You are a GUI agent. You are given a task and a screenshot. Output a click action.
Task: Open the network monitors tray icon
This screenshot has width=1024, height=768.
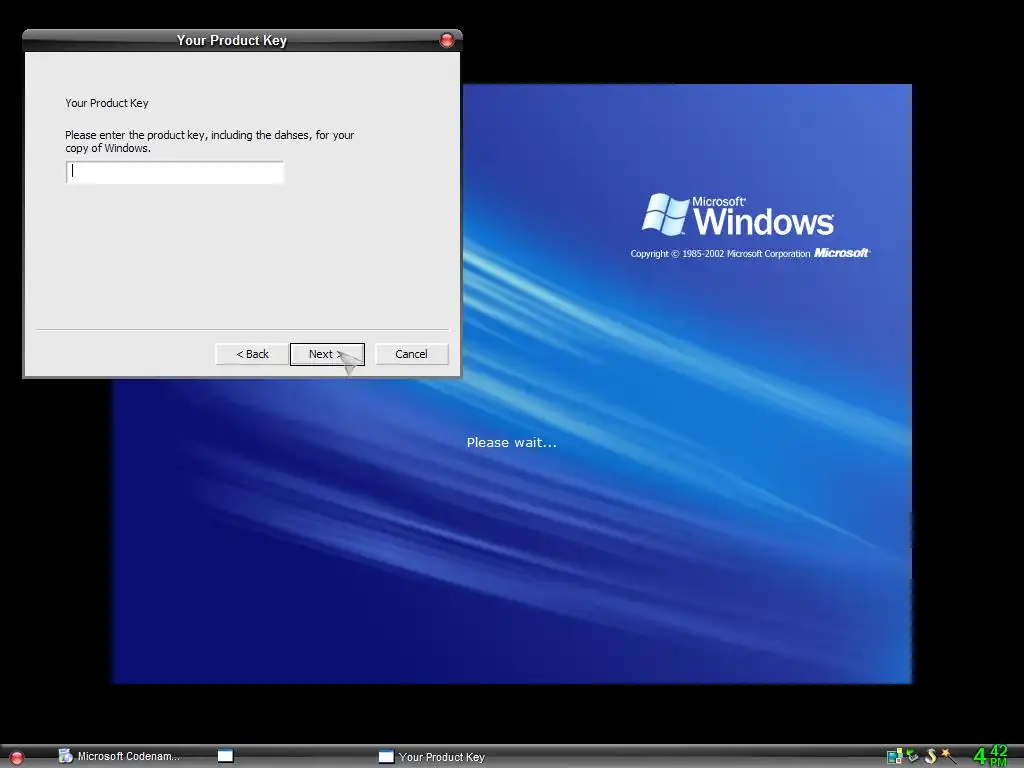(895, 756)
